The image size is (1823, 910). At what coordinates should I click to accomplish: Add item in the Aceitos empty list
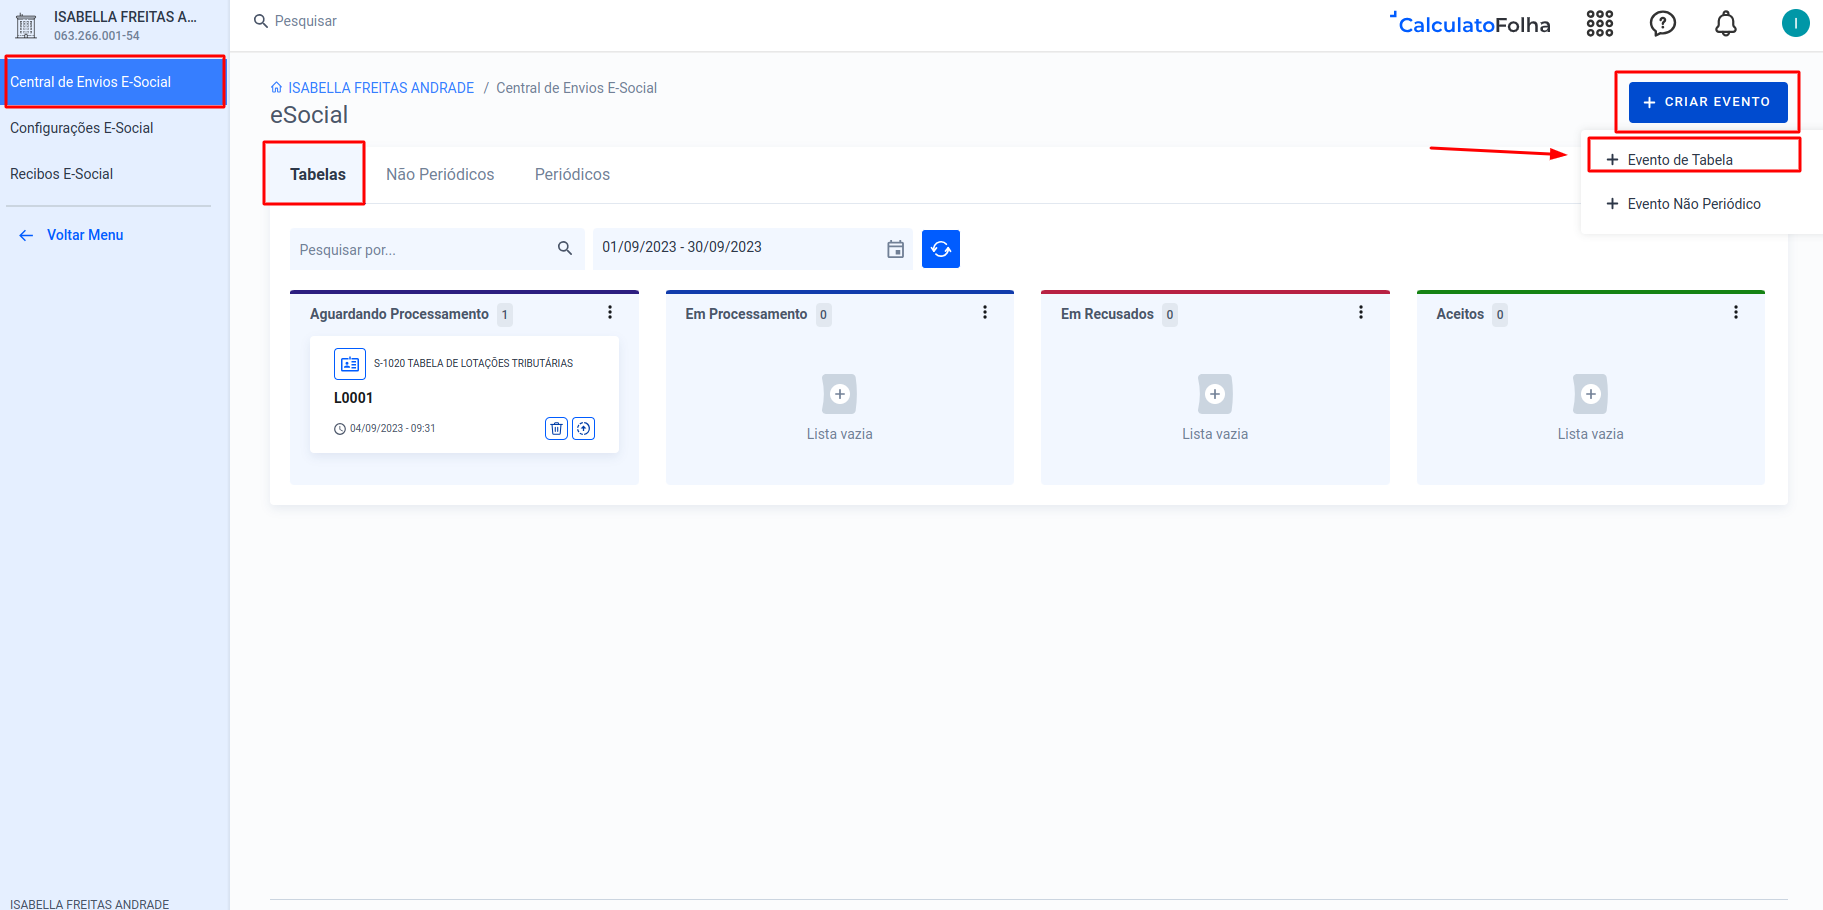(1591, 394)
